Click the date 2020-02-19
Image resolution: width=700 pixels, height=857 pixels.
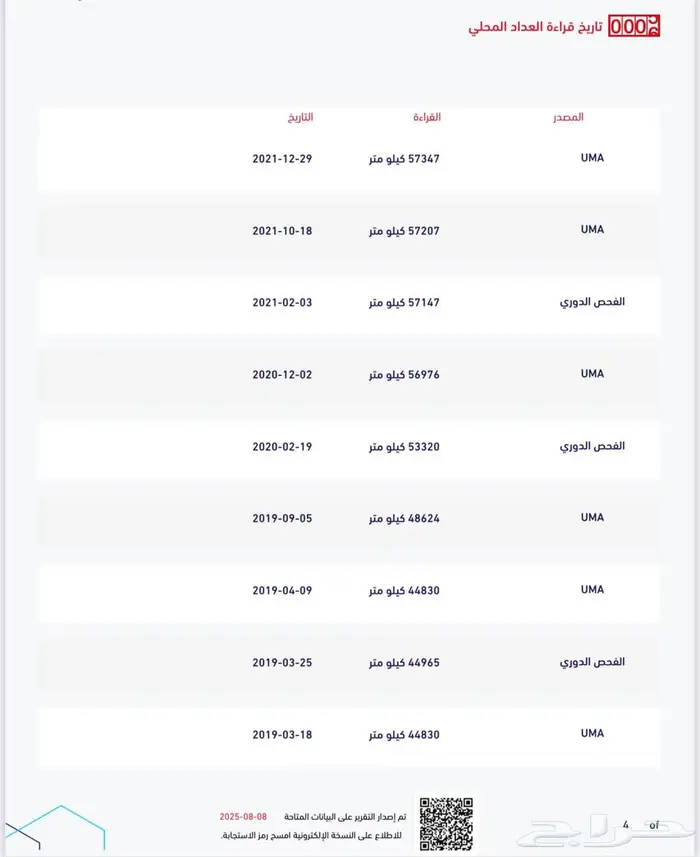tap(282, 447)
